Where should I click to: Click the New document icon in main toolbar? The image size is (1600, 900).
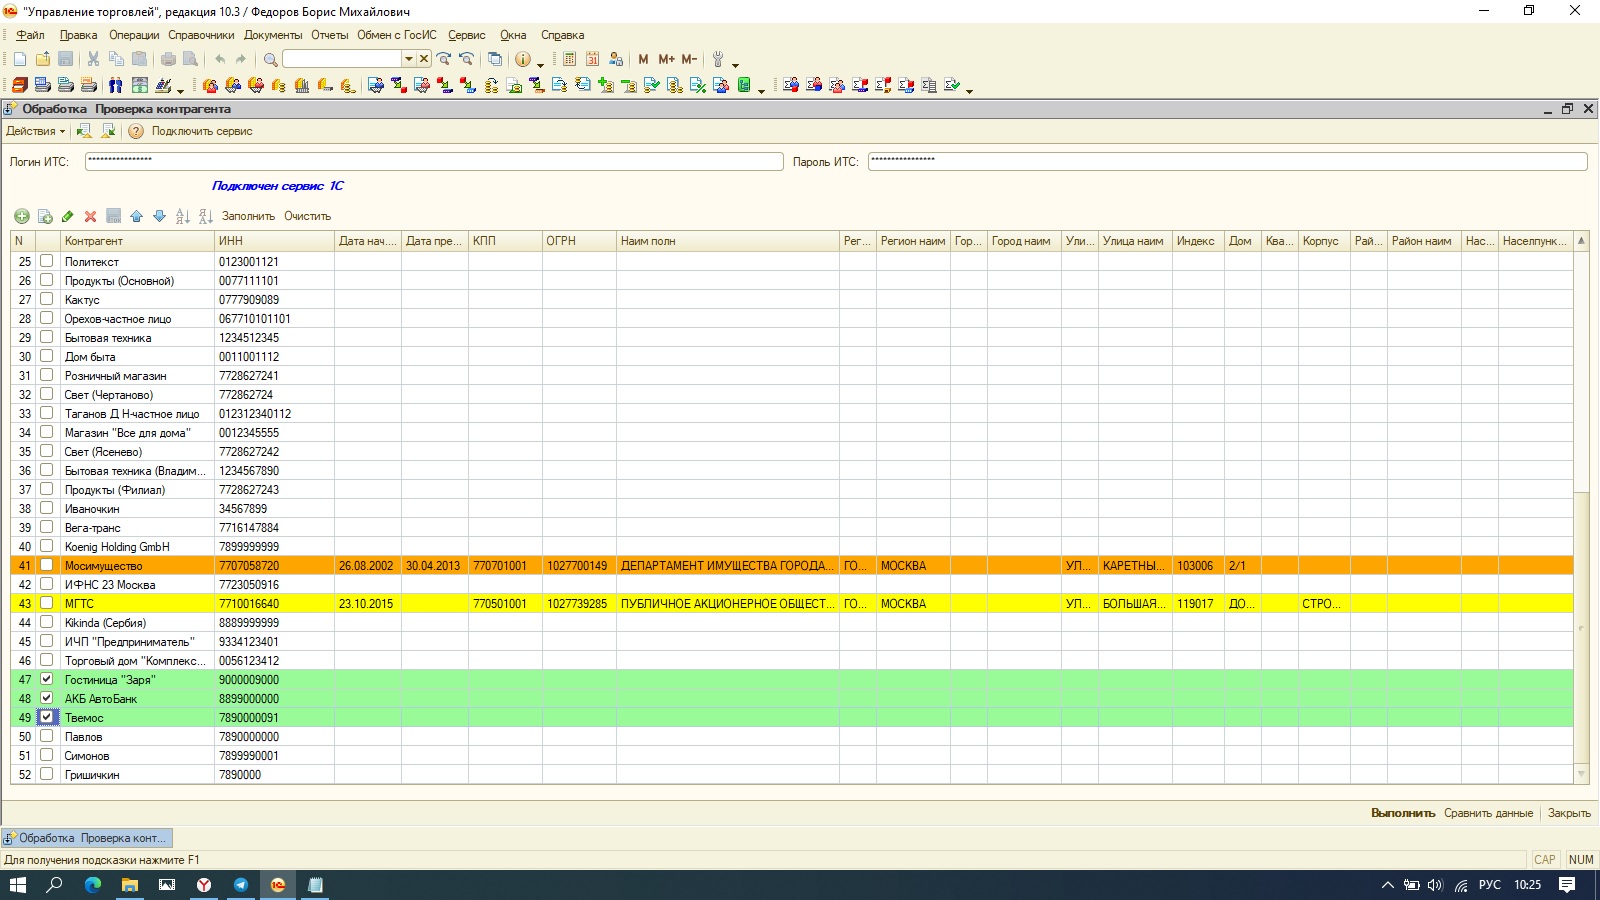[20, 60]
